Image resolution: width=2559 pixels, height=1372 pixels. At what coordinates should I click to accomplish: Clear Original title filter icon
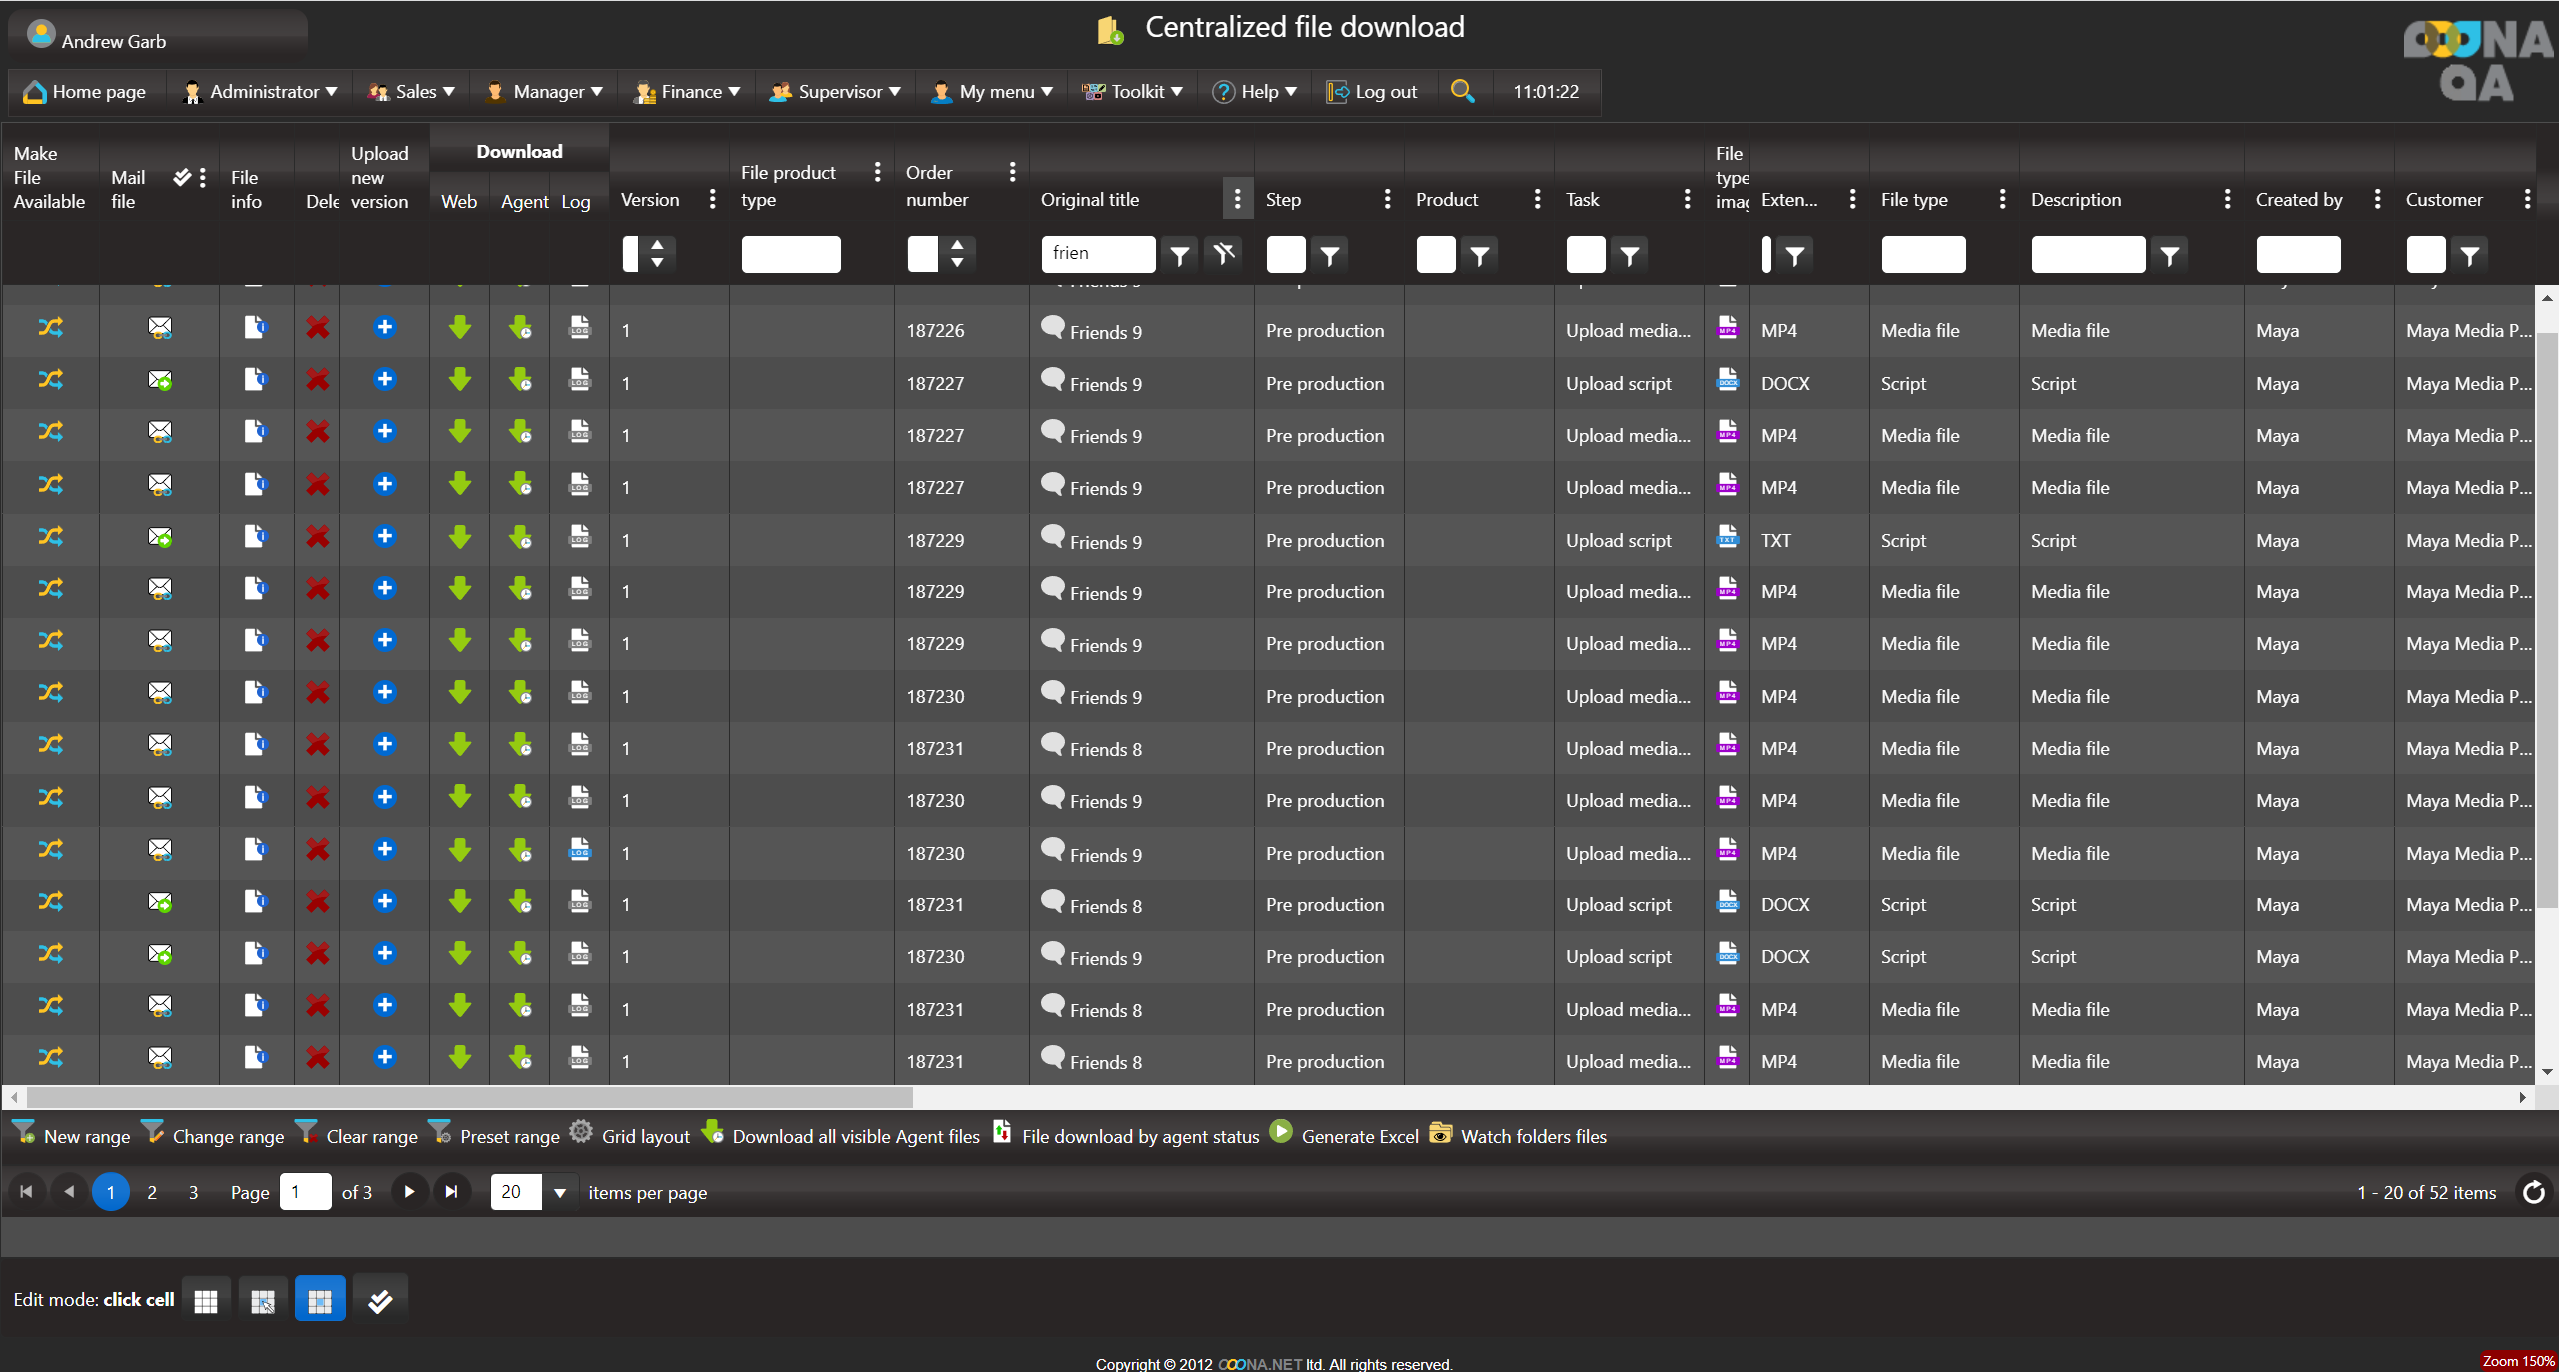click(1224, 254)
